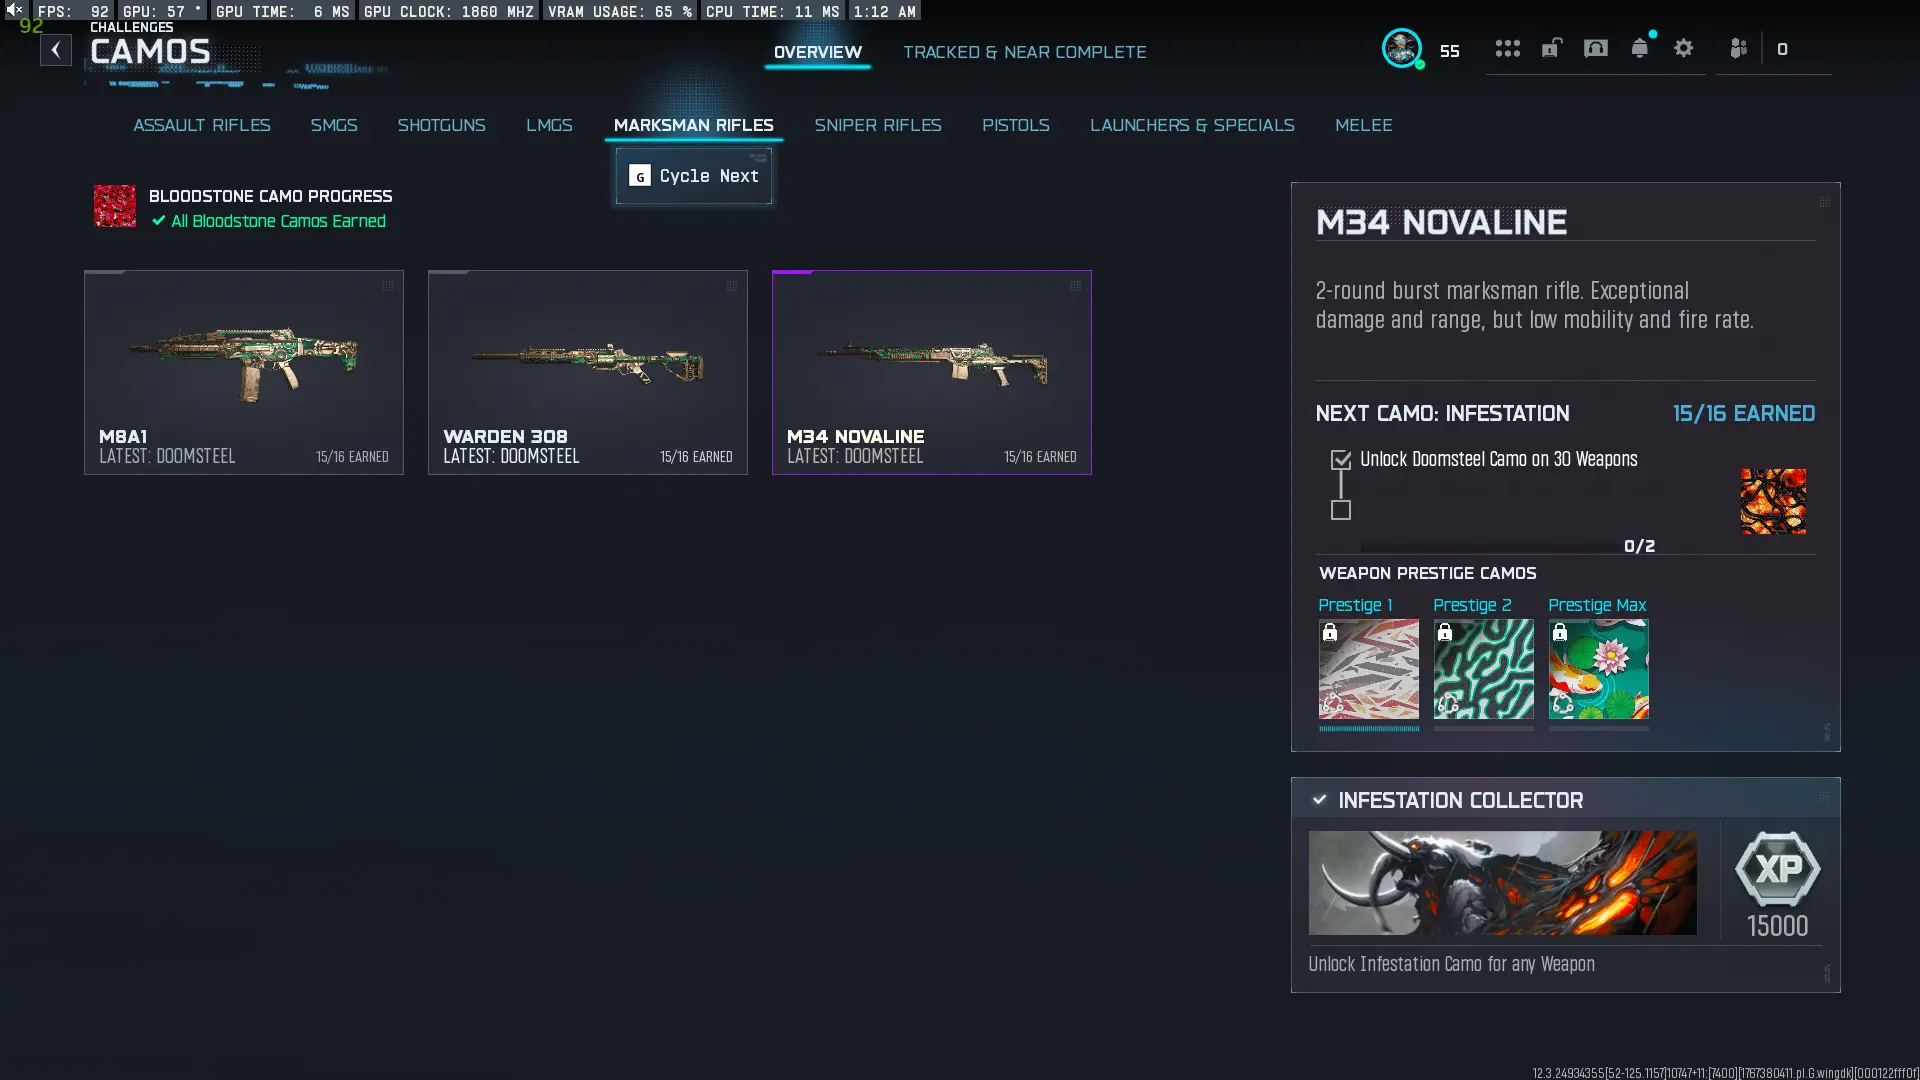This screenshot has width=1920, height=1080.
Task: Go back using the left arrow button
Action: 56,50
